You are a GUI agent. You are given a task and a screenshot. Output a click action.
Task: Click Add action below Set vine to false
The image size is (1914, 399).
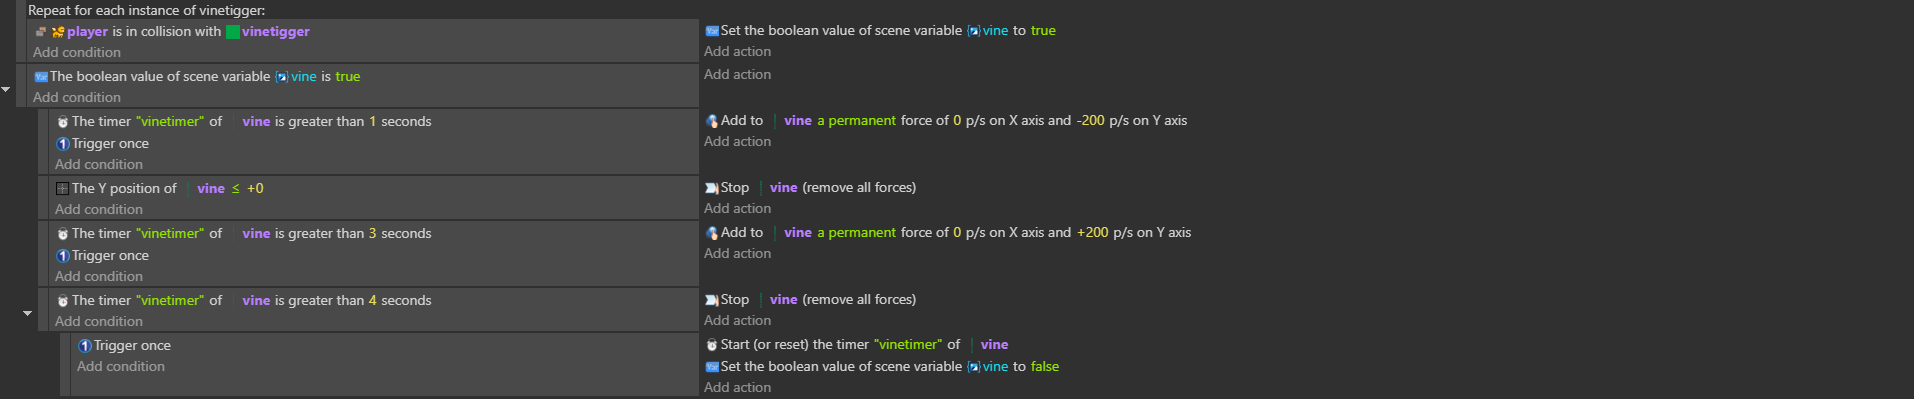[737, 388]
